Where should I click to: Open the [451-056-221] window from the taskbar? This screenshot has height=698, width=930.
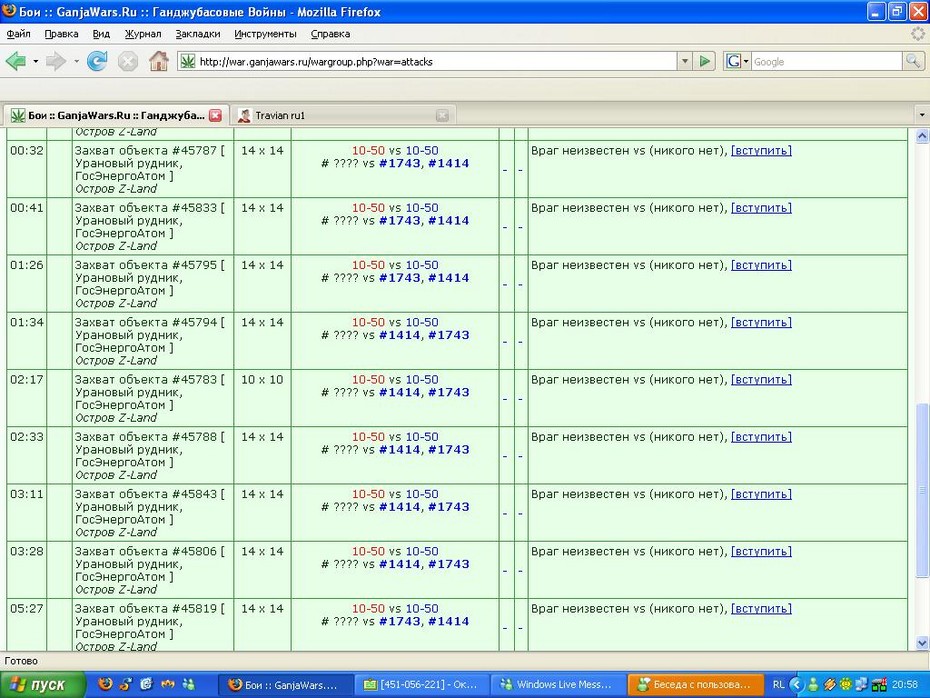[422, 684]
